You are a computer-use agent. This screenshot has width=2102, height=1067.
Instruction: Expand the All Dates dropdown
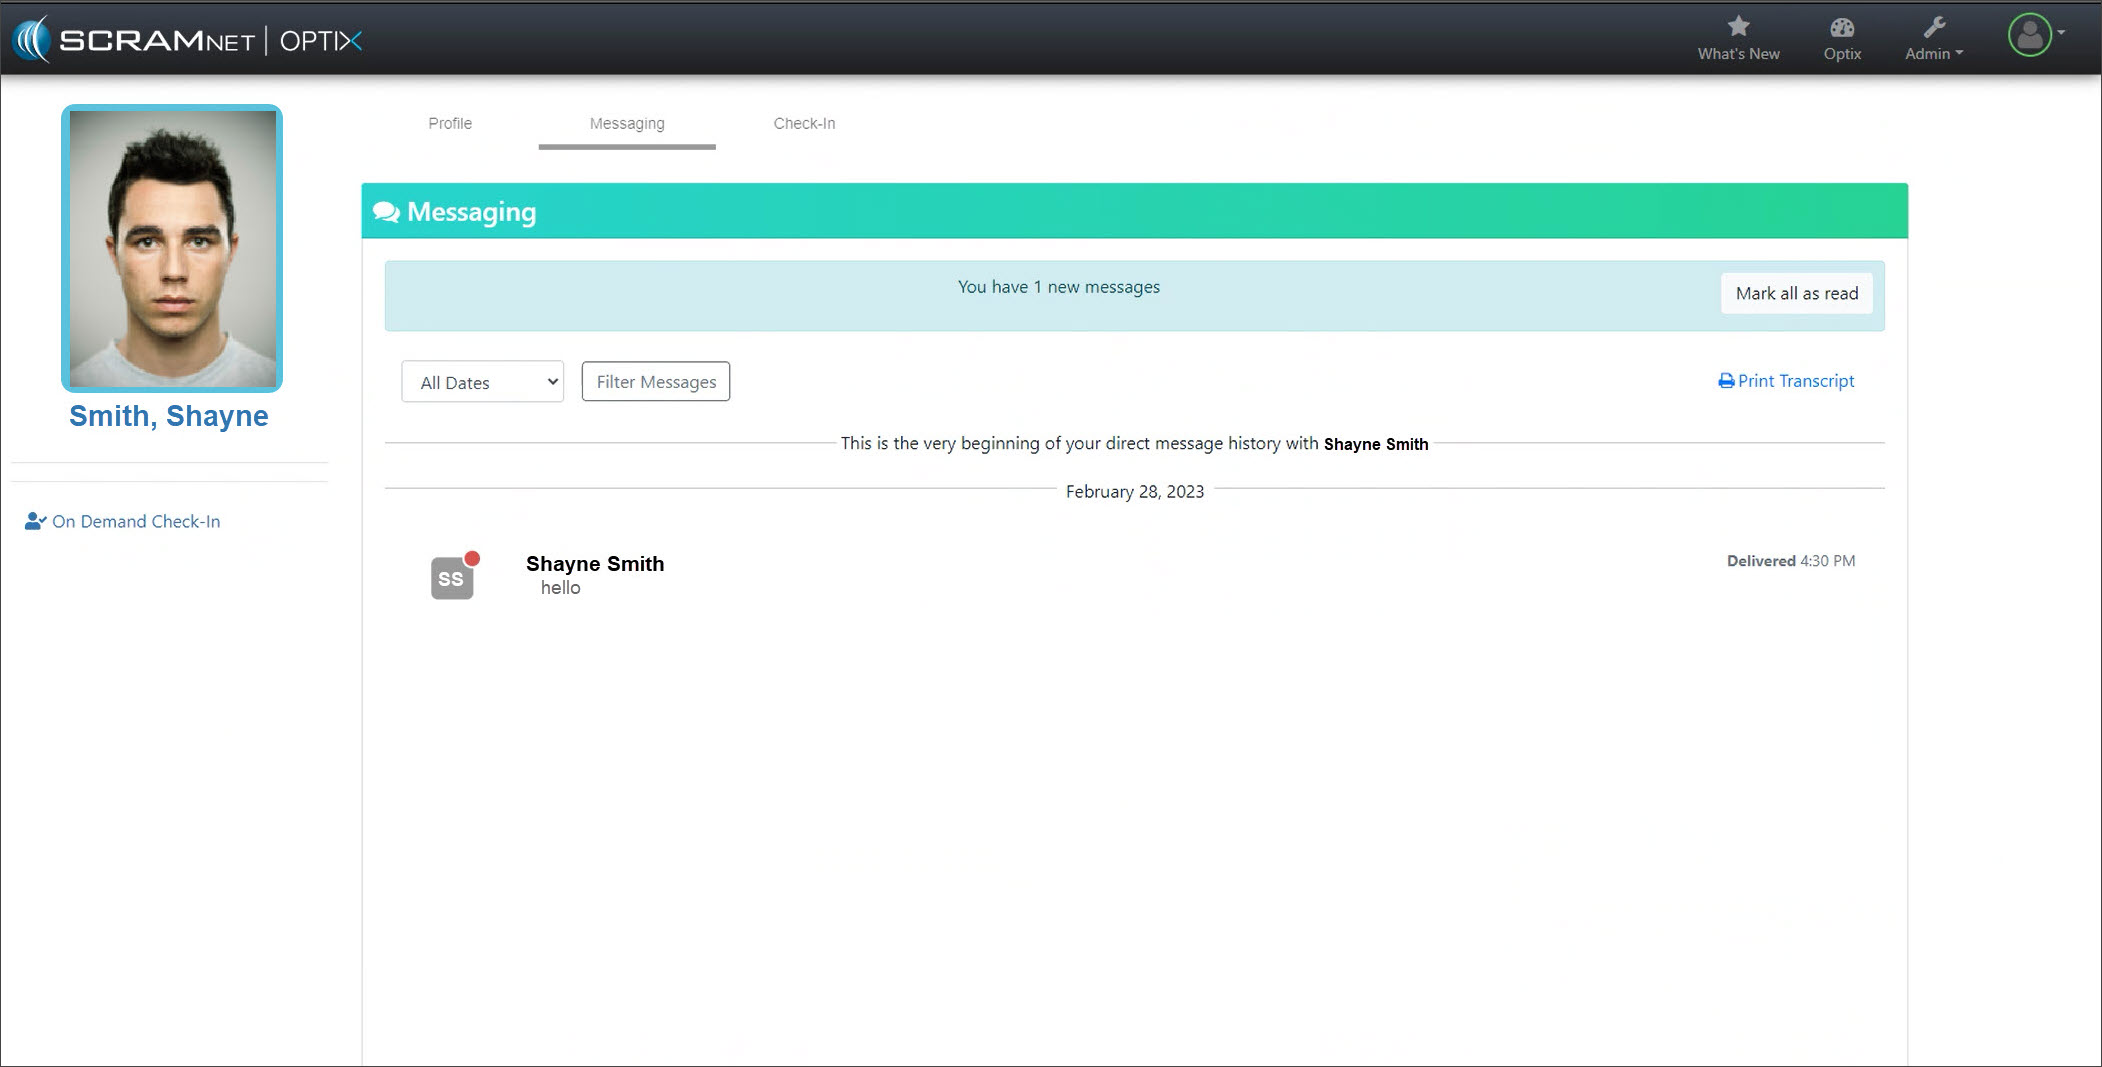[x=482, y=382]
